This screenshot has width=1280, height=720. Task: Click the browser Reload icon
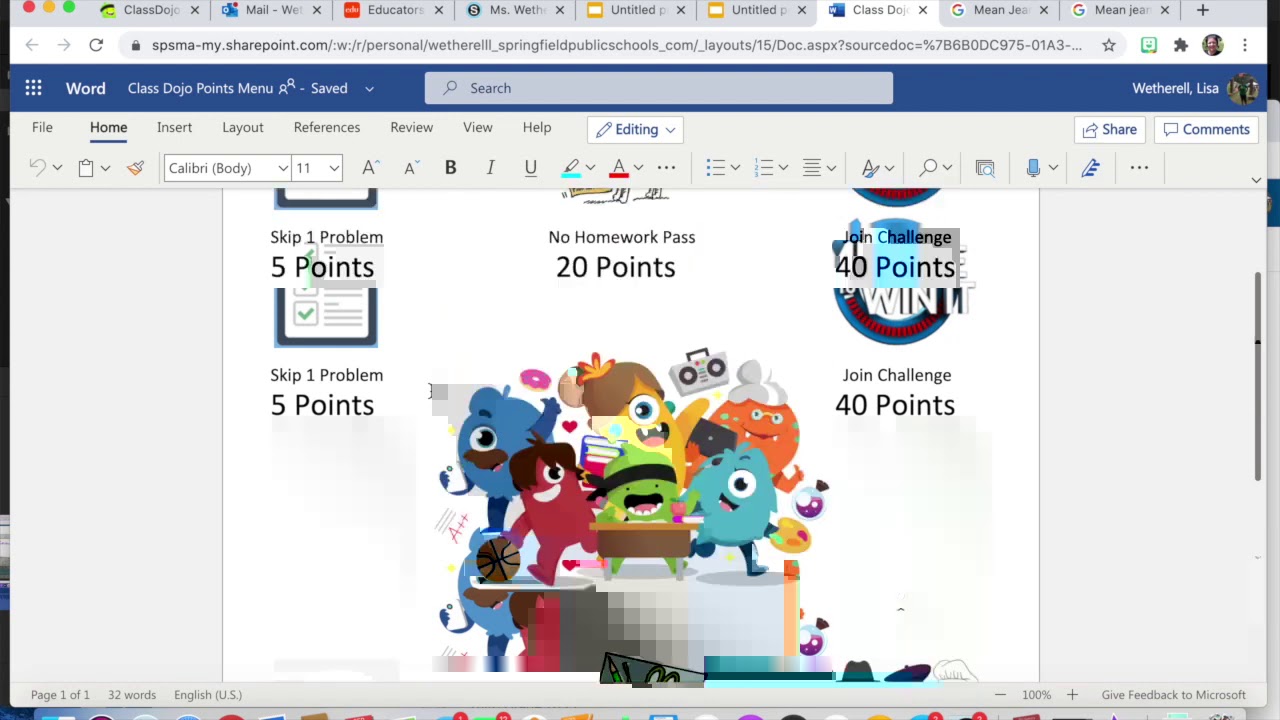[x=96, y=45]
